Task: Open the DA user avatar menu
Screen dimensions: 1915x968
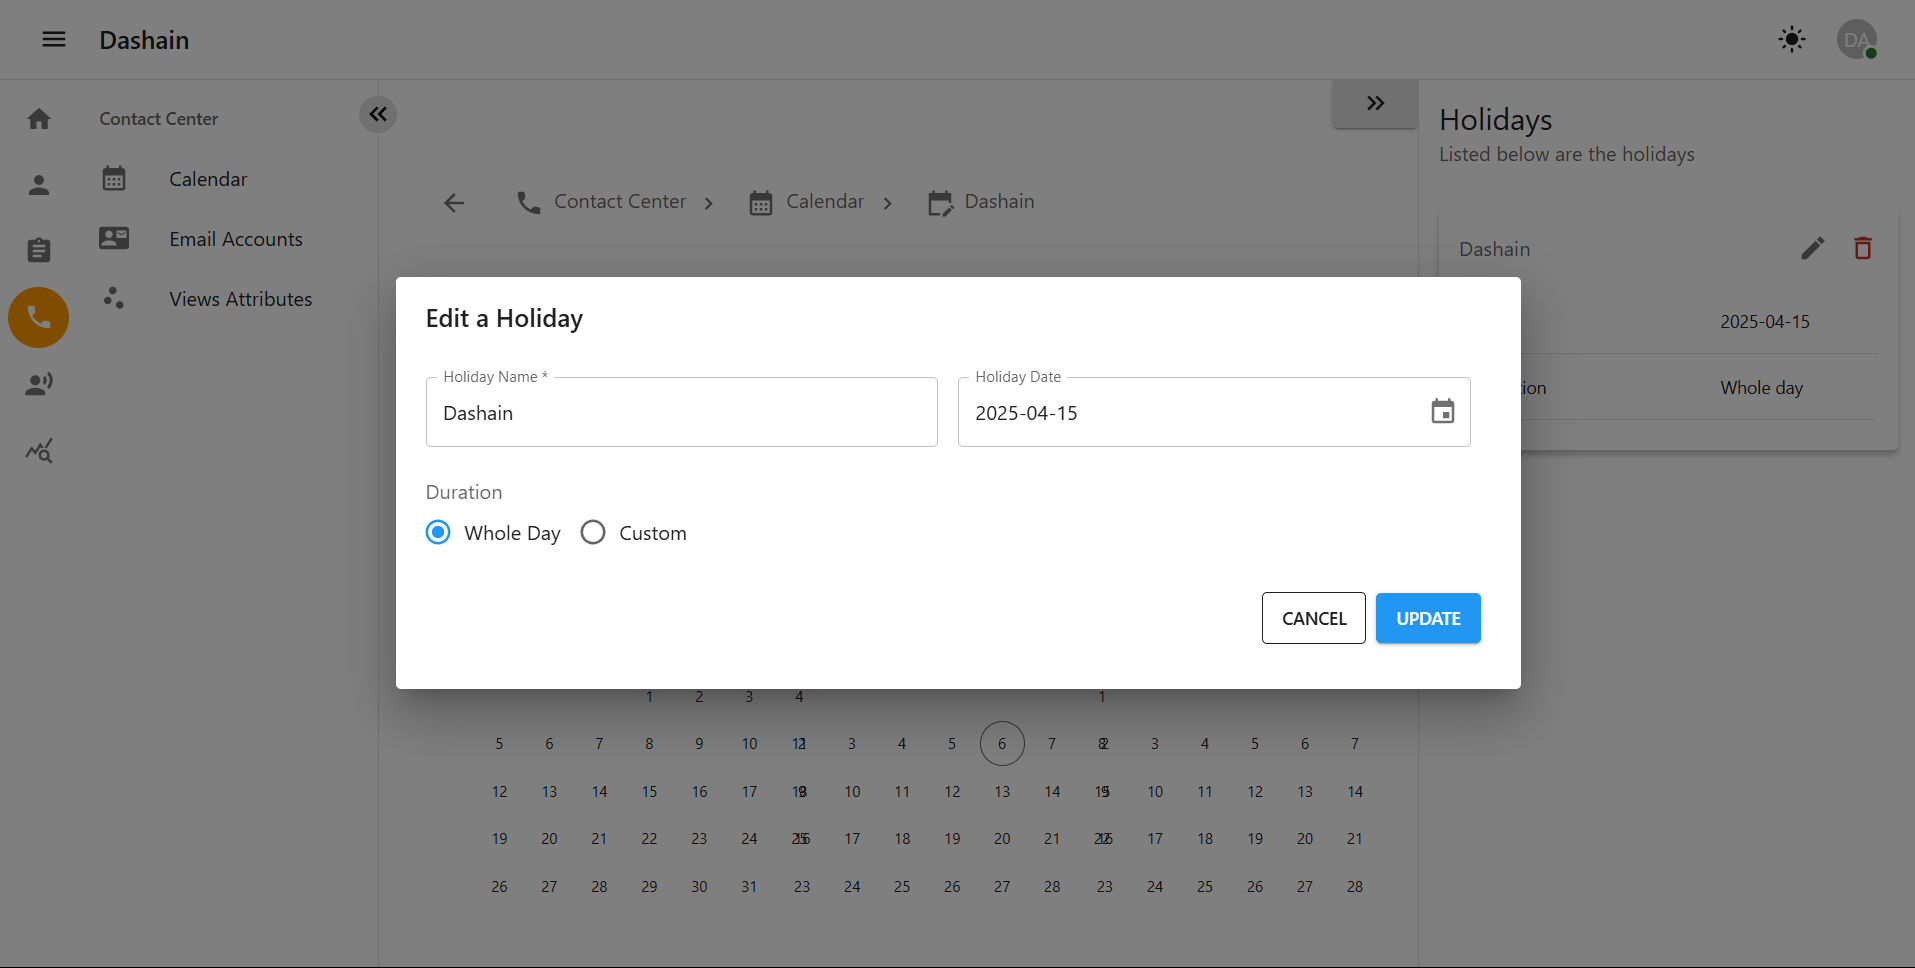Action: coord(1856,40)
